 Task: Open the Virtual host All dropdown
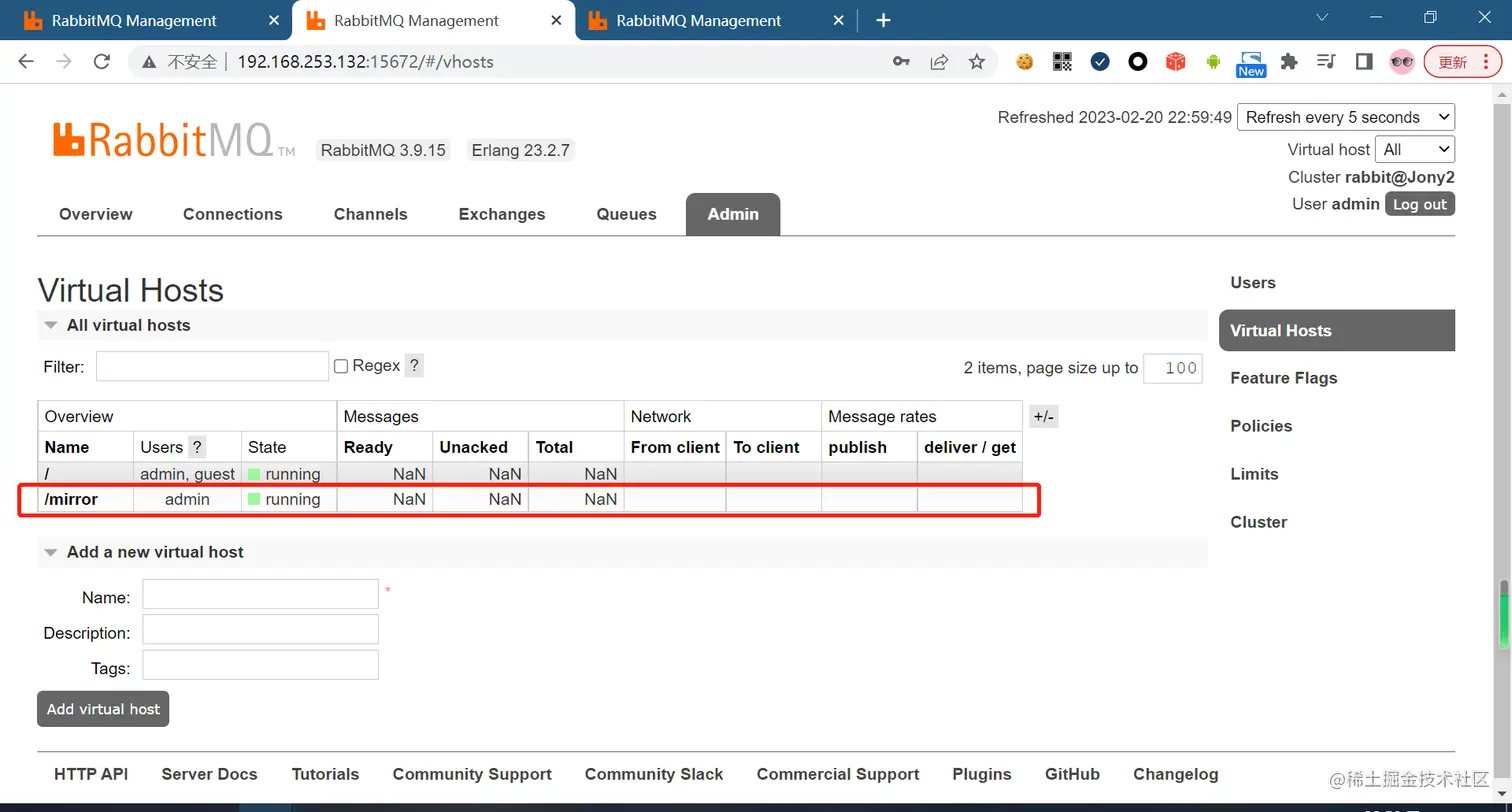[x=1415, y=149]
